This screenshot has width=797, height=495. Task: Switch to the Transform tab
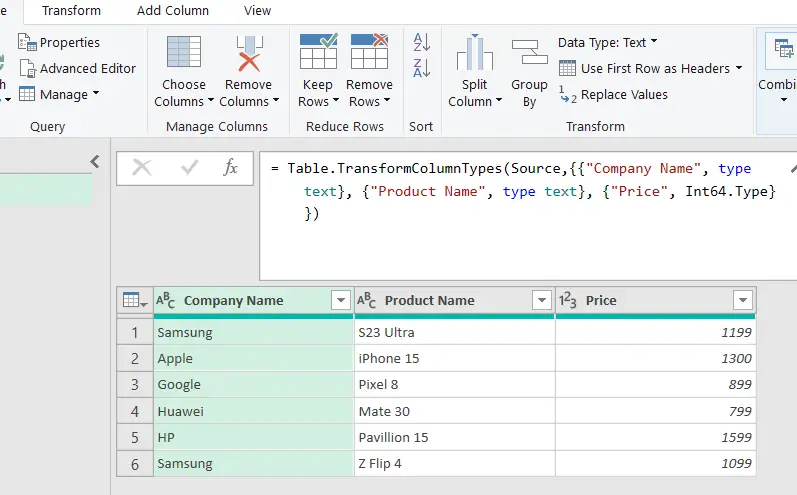coord(71,11)
